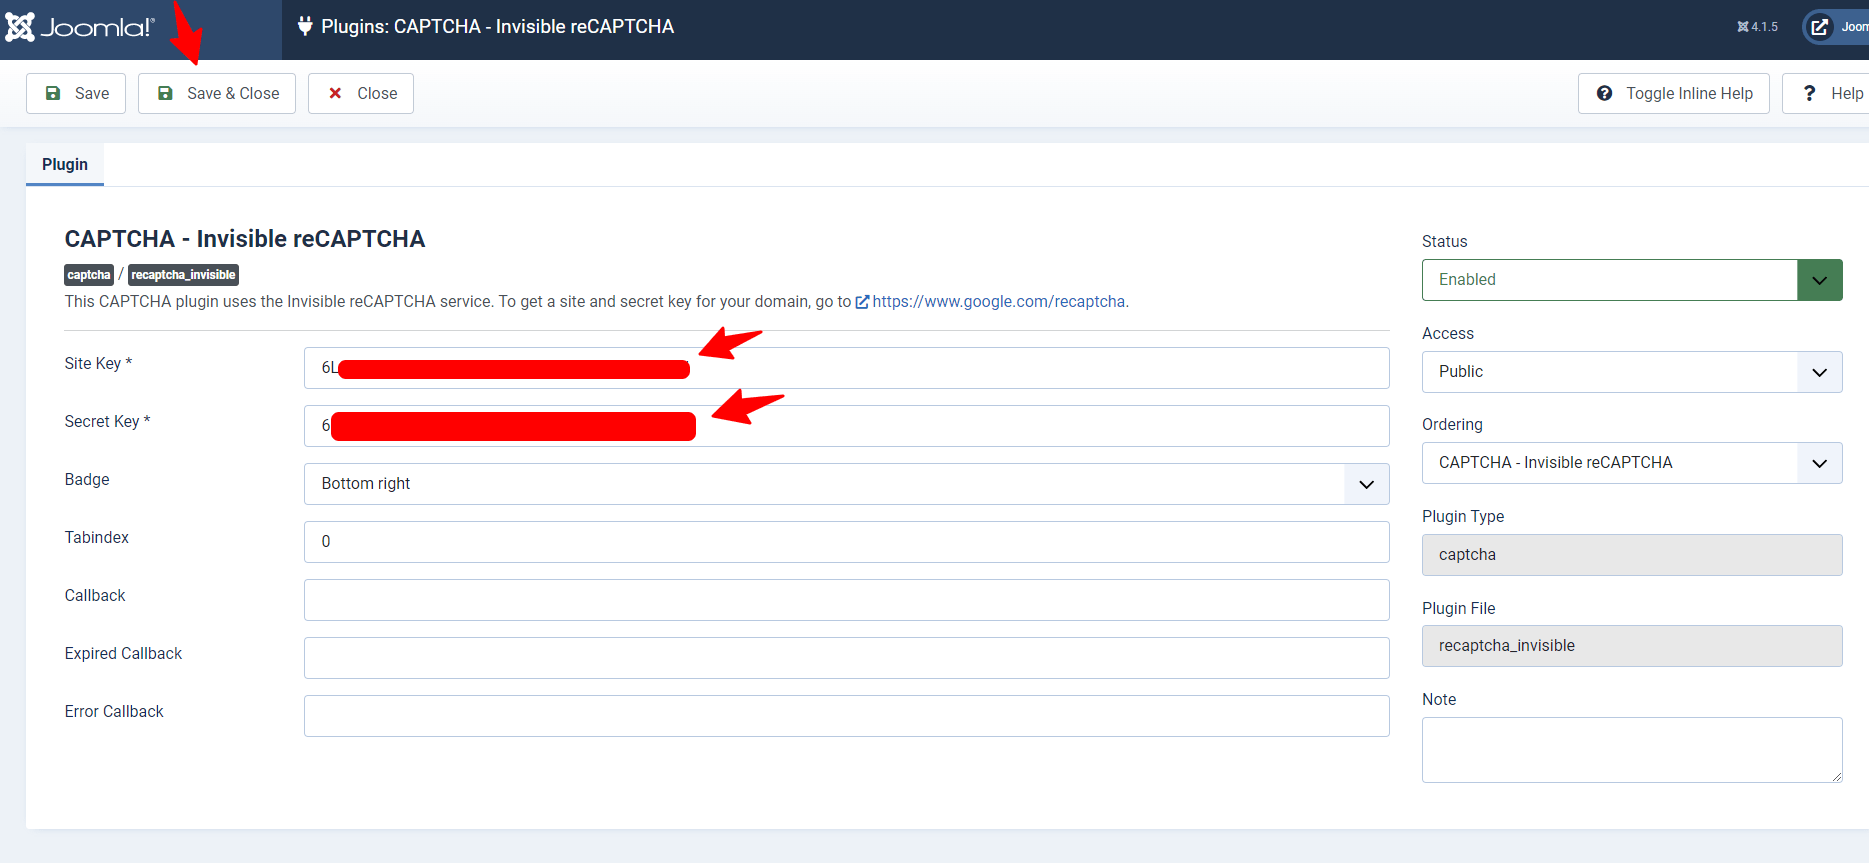
Task: Click the Badge label
Action: (87, 479)
